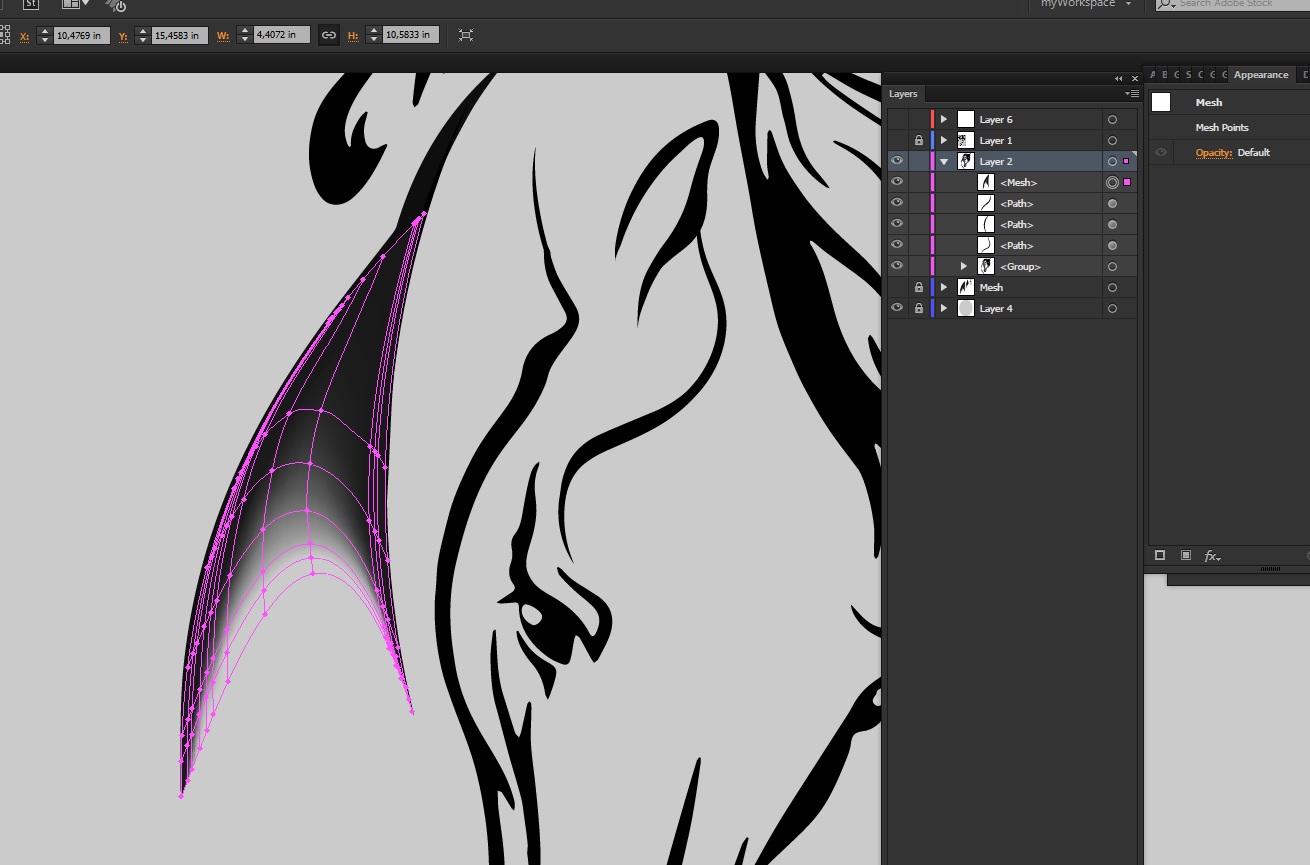Click the target circle of the <Mesh> sublayer

(x=1112, y=183)
